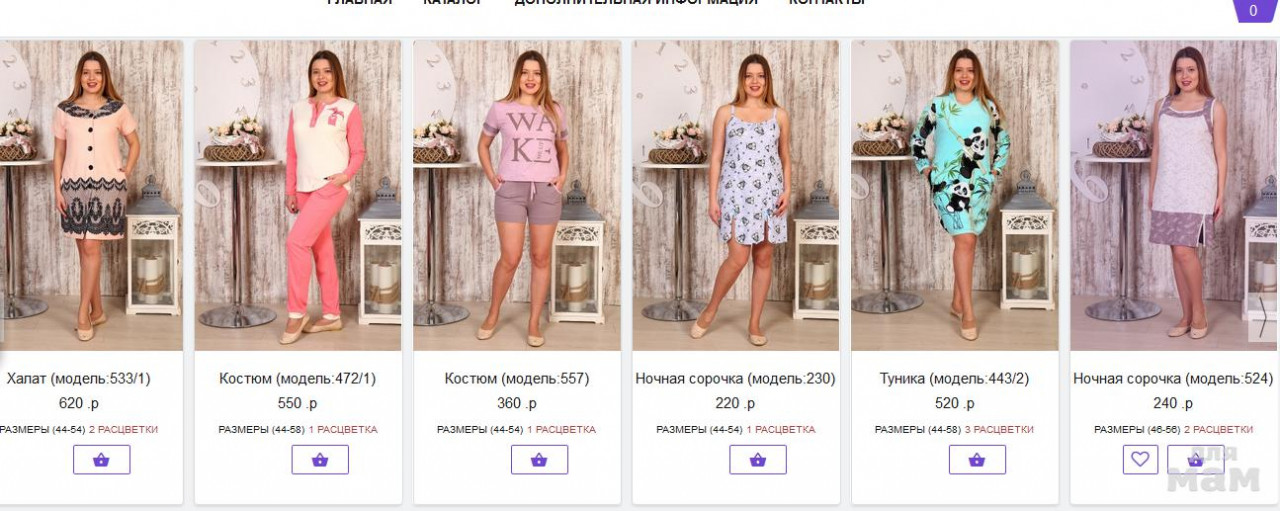Open the panda tunic product photo

[x=955, y=195]
